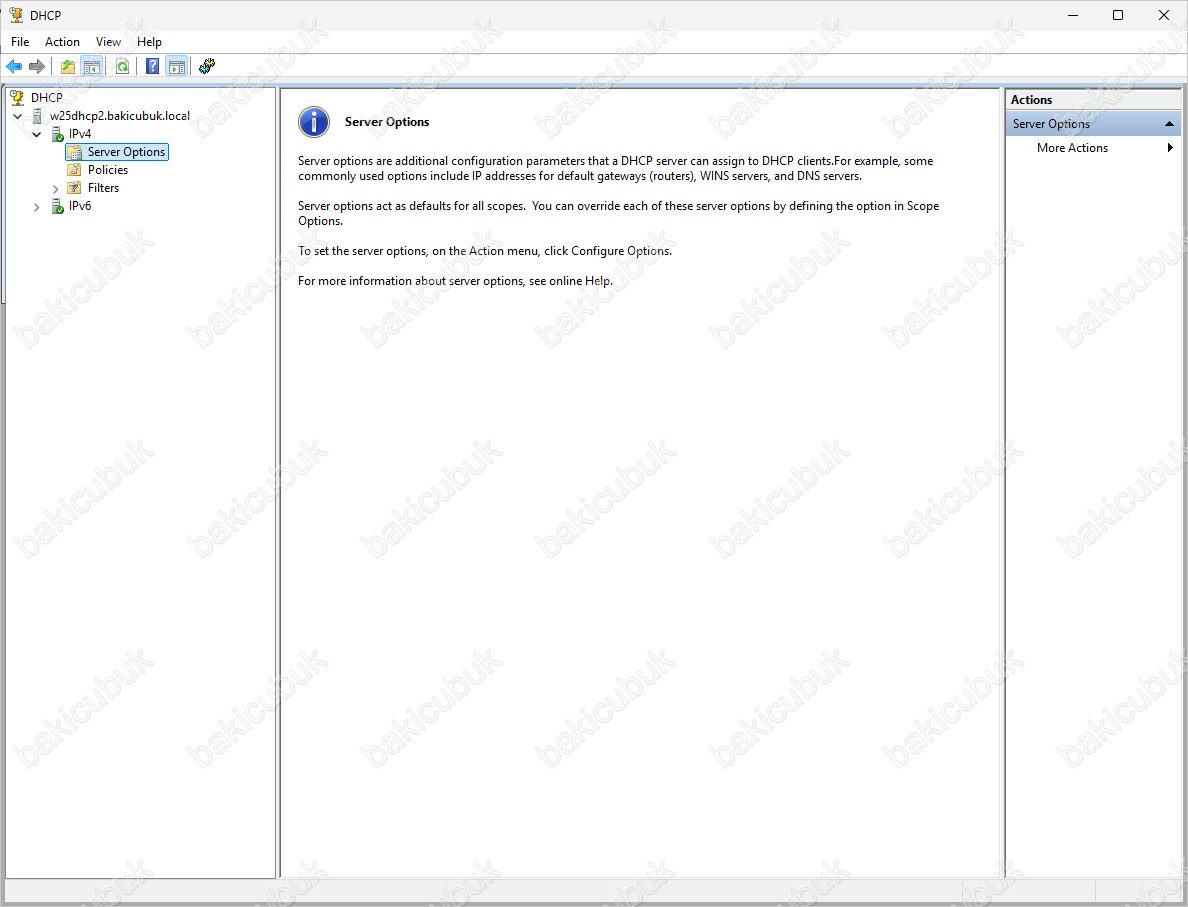1188x907 pixels.
Task: Expand the Filters tree node
Action: coord(56,188)
